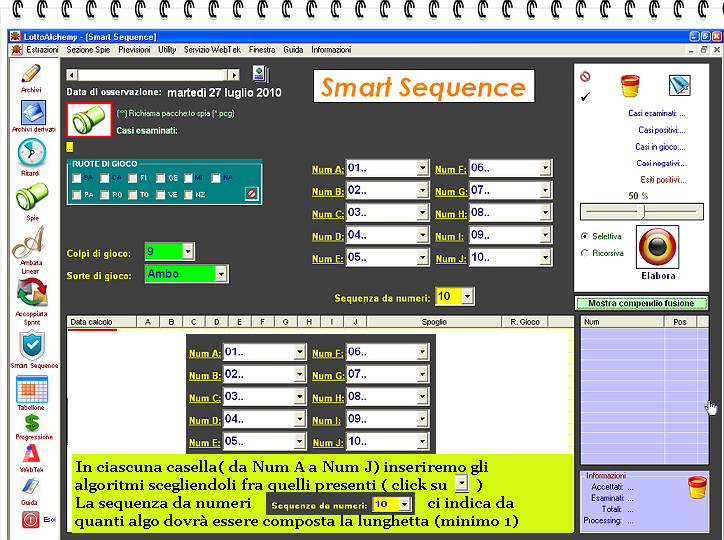Click the Spoglio column header
Image resolution: width=724 pixels, height=540 pixels.
pyautogui.click(x=434, y=322)
